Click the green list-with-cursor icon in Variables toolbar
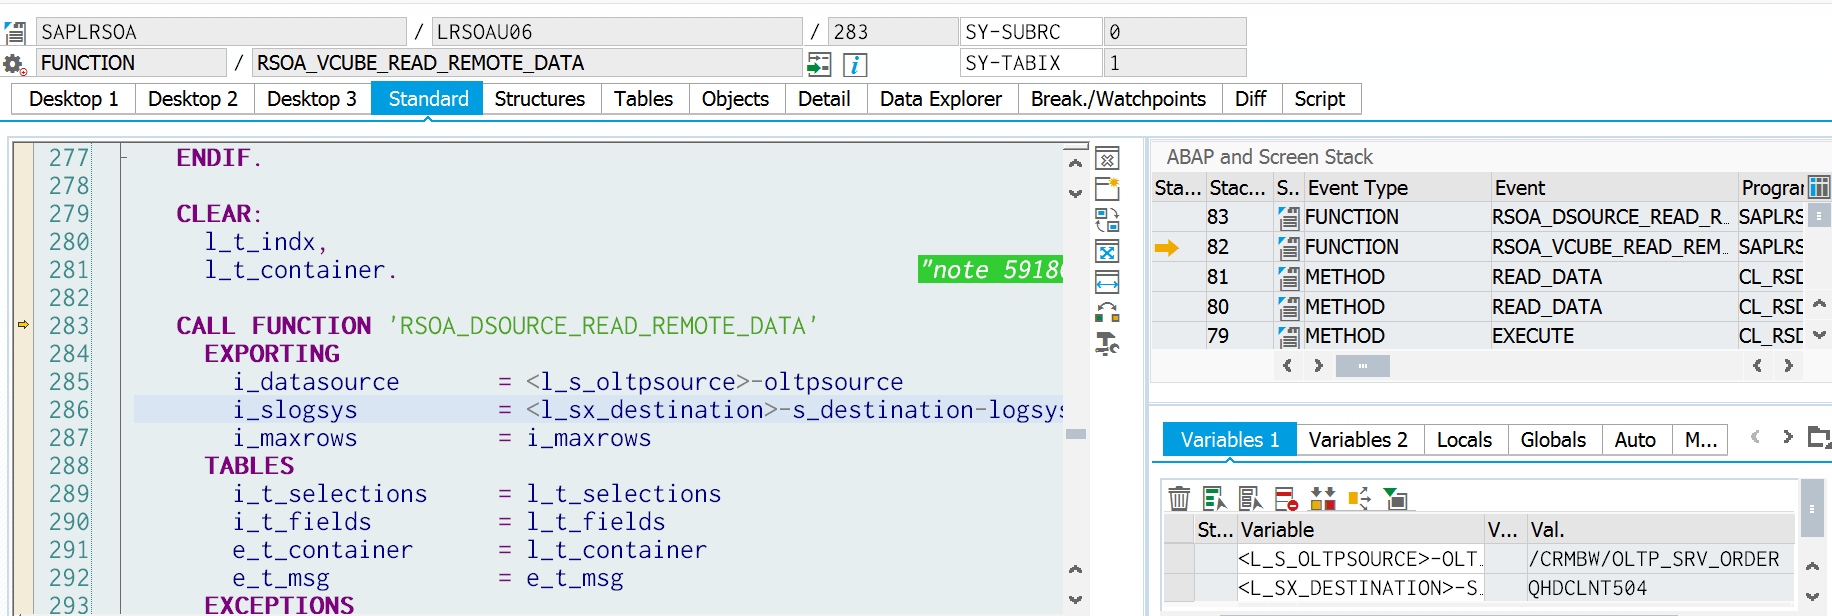Image resolution: width=1832 pixels, height=616 pixels. tap(1215, 498)
